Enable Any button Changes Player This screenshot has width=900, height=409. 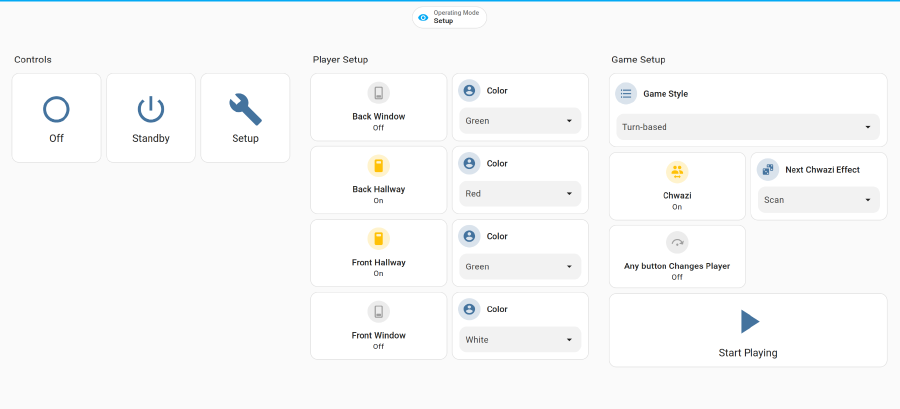tap(677, 256)
